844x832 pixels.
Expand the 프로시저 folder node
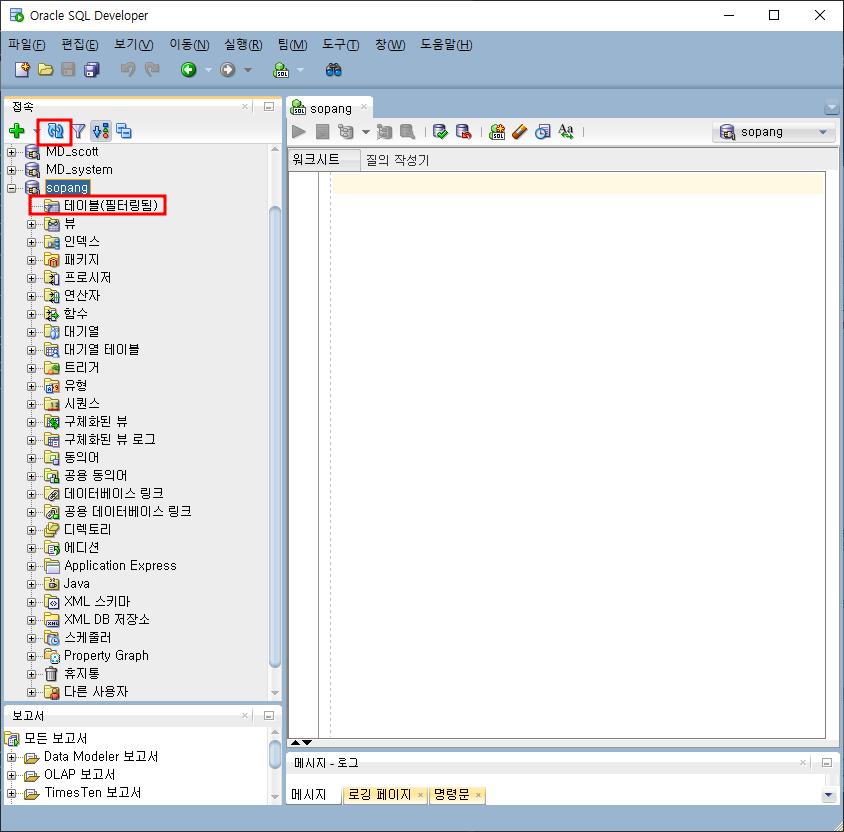tap(32, 278)
